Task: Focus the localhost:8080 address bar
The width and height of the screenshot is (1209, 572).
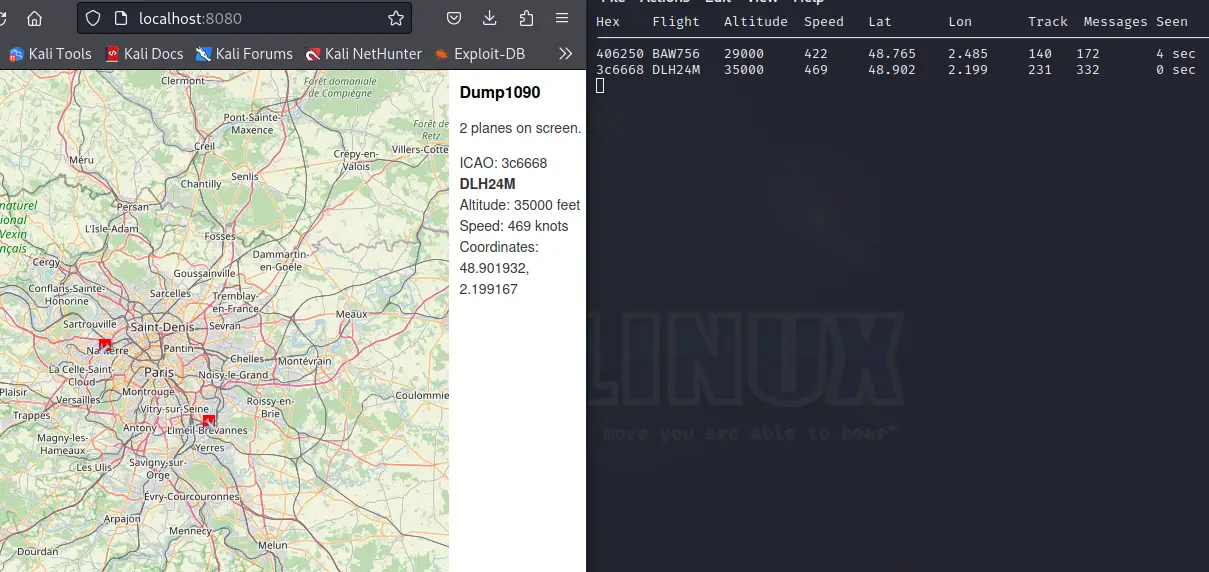Action: pos(244,18)
